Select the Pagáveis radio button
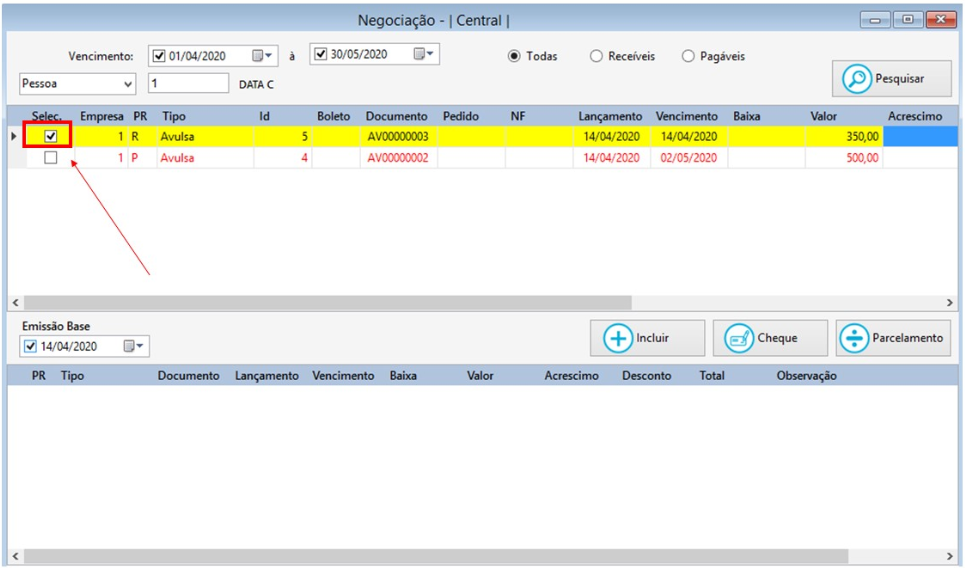 tap(688, 56)
